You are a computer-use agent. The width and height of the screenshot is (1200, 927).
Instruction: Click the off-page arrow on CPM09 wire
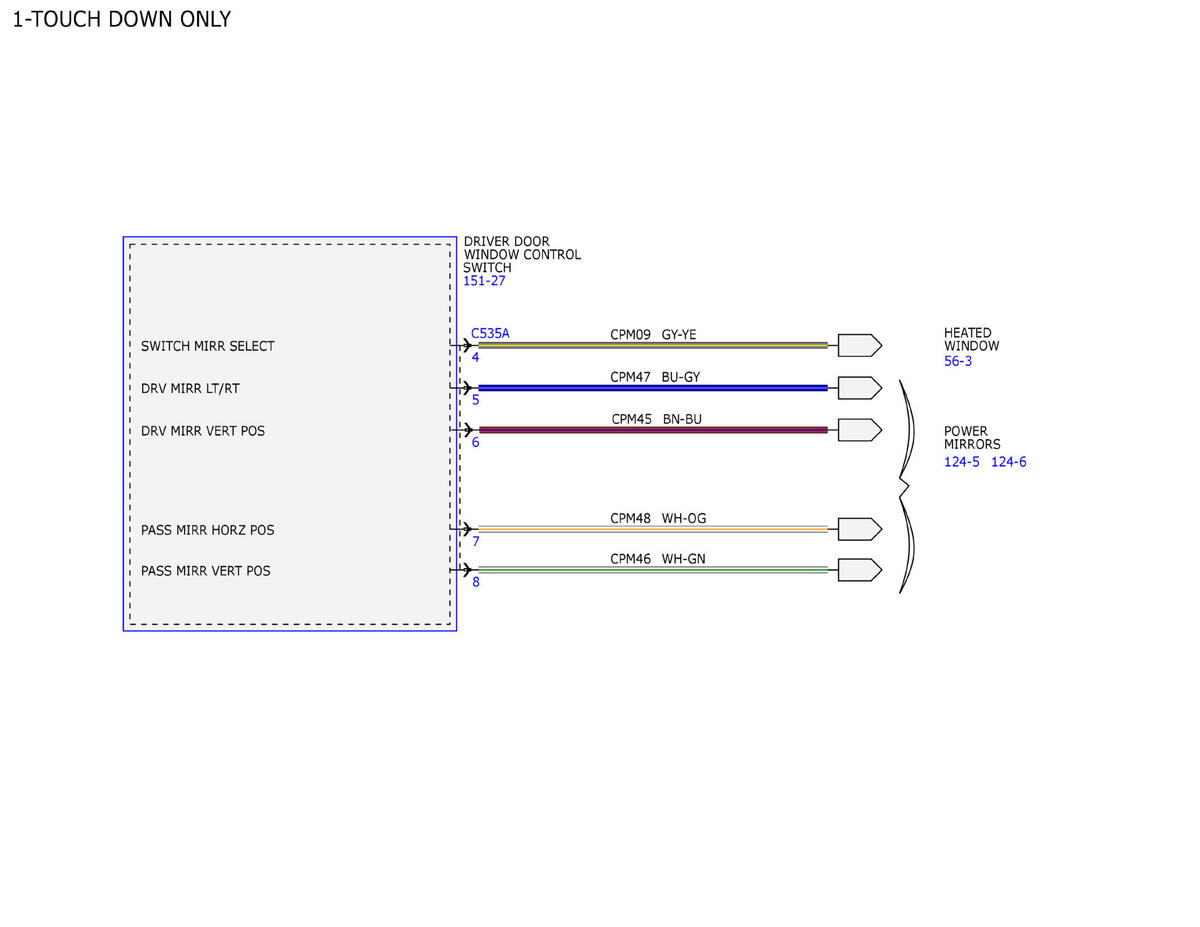click(x=860, y=346)
